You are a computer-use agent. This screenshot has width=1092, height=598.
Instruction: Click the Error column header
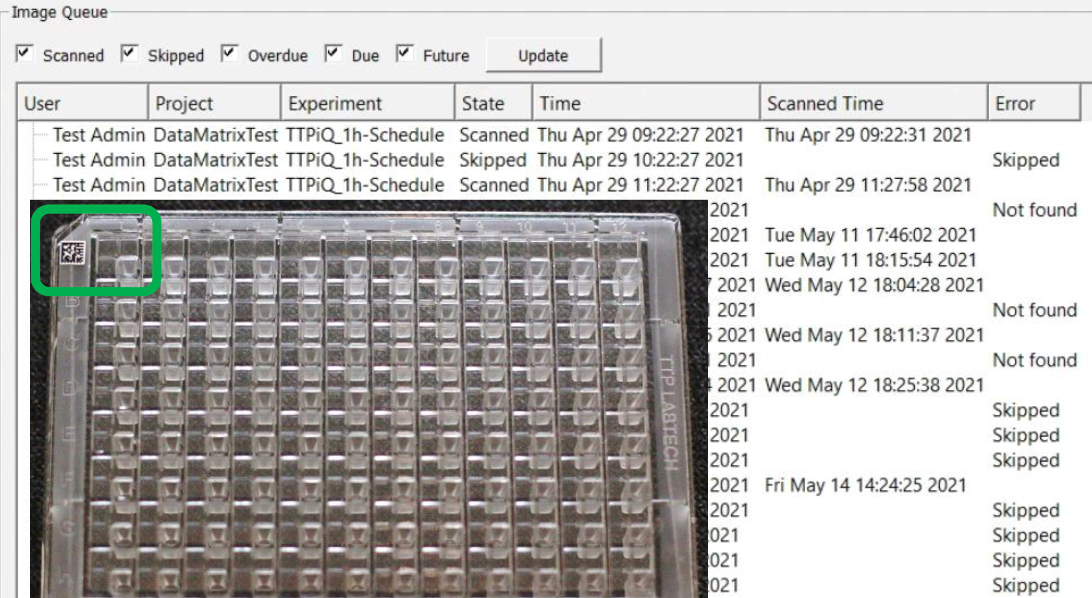[x=1034, y=103]
